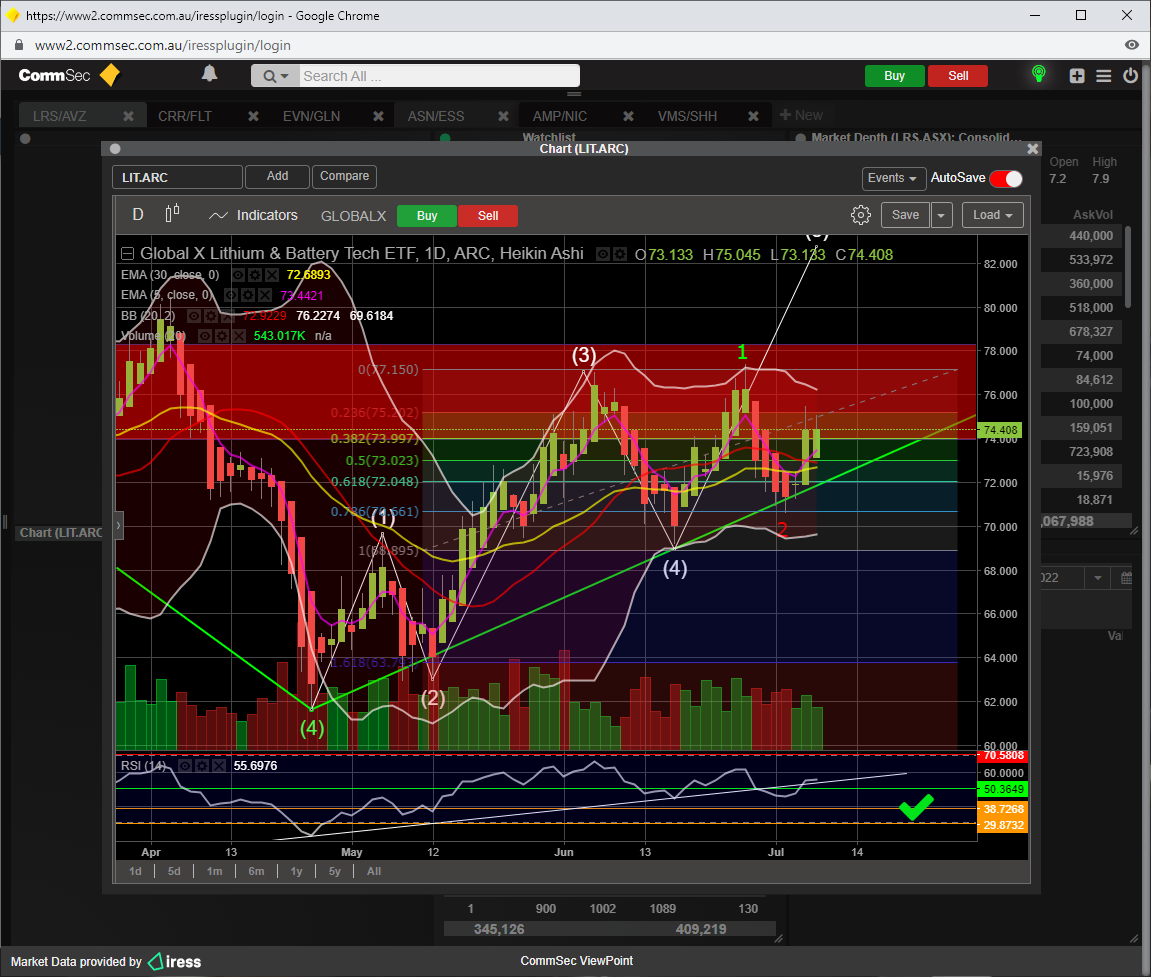The image size is (1151, 977).
Task: Switch to the LRS/AVZ tab
Action: point(59,116)
